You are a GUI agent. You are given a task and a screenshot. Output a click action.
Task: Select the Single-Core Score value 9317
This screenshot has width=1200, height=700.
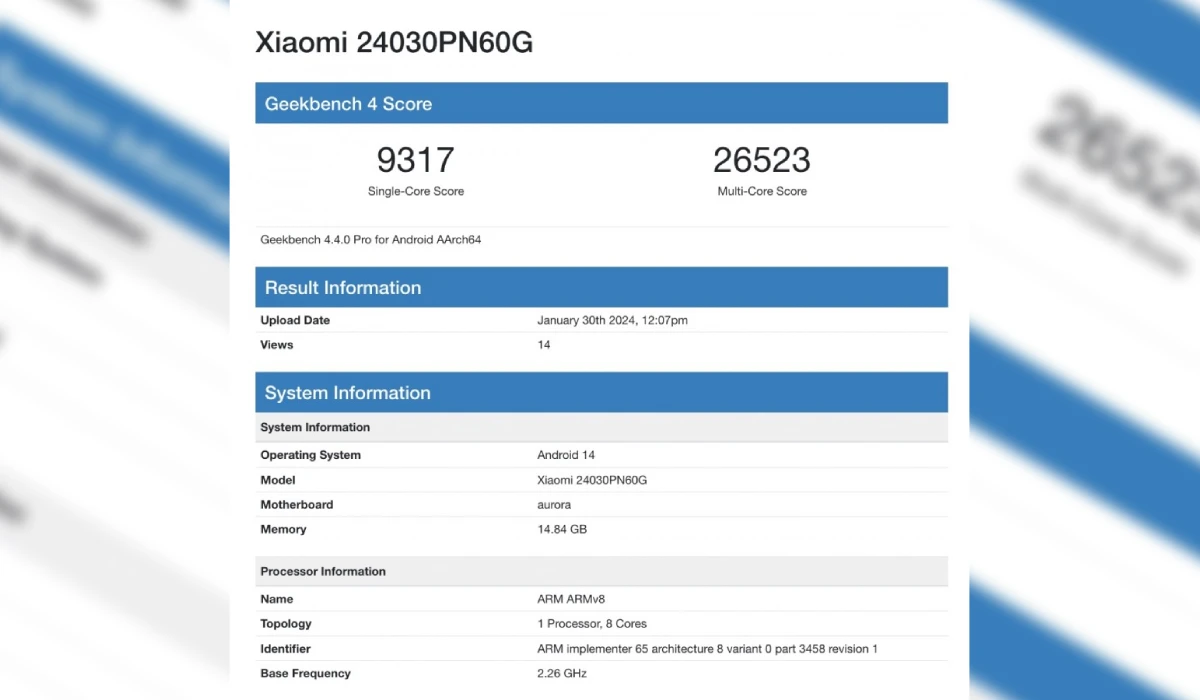point(416,159)
